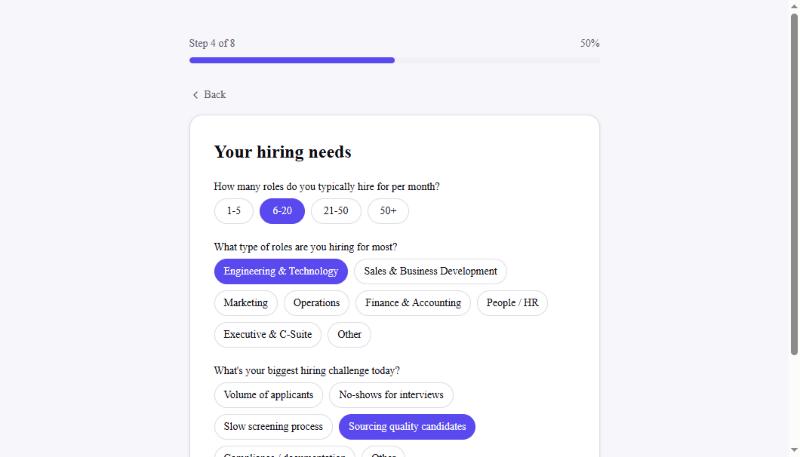
Task: Select Other under role types
Action: tap(349, 335)
